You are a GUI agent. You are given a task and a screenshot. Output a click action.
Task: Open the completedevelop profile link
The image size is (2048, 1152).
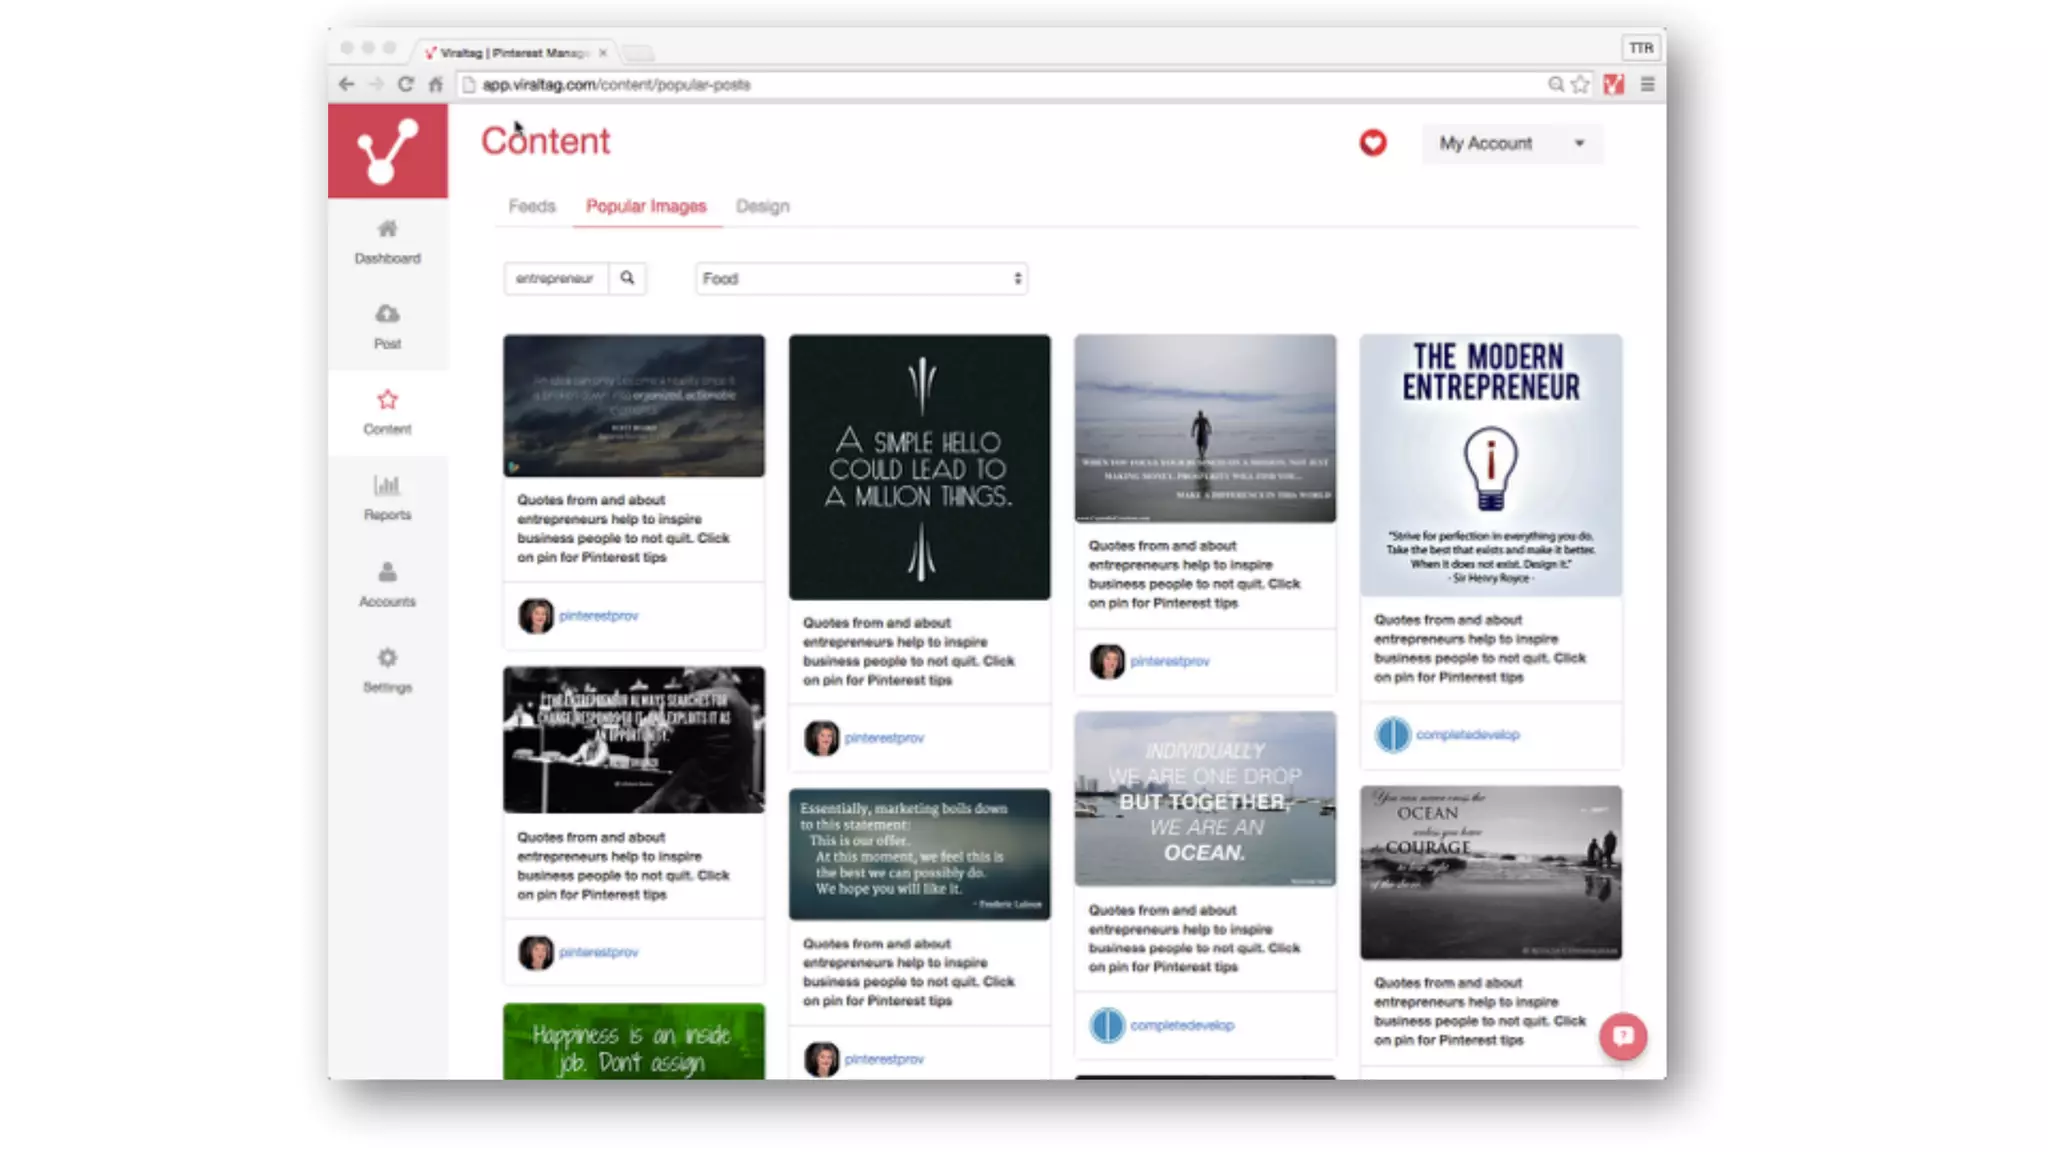[1467, 735]
